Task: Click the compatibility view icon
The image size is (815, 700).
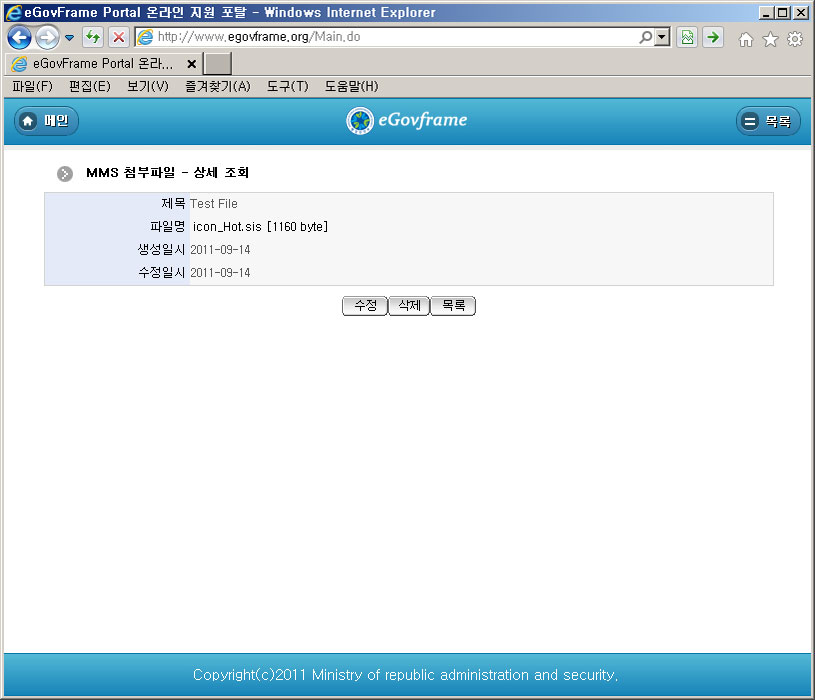Action: point(687,37)
